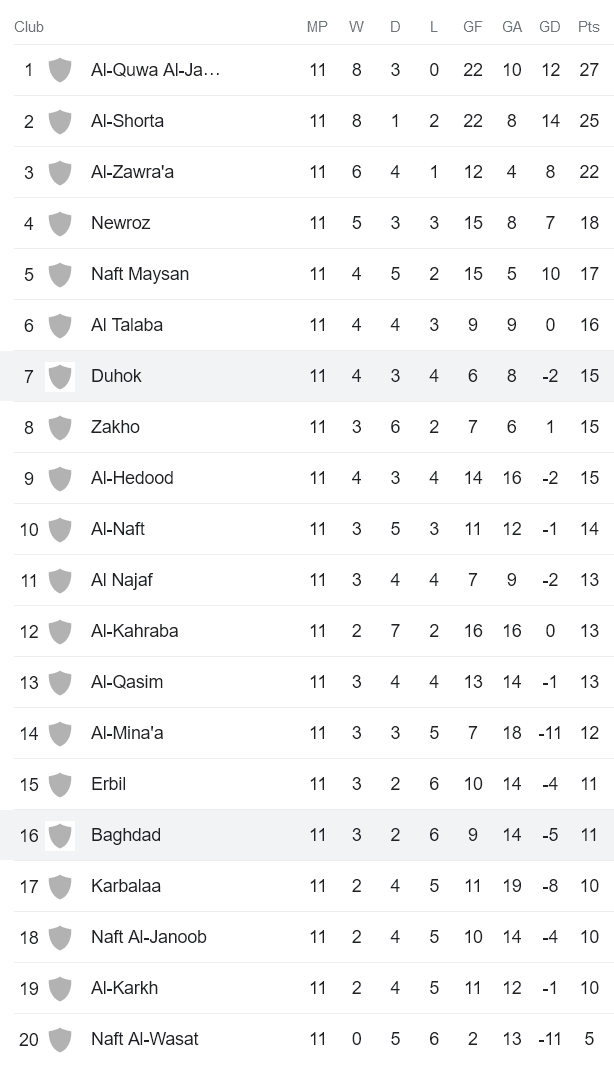Sort by the GF column header
This screenshot has height=1068, width=614.
472,28
